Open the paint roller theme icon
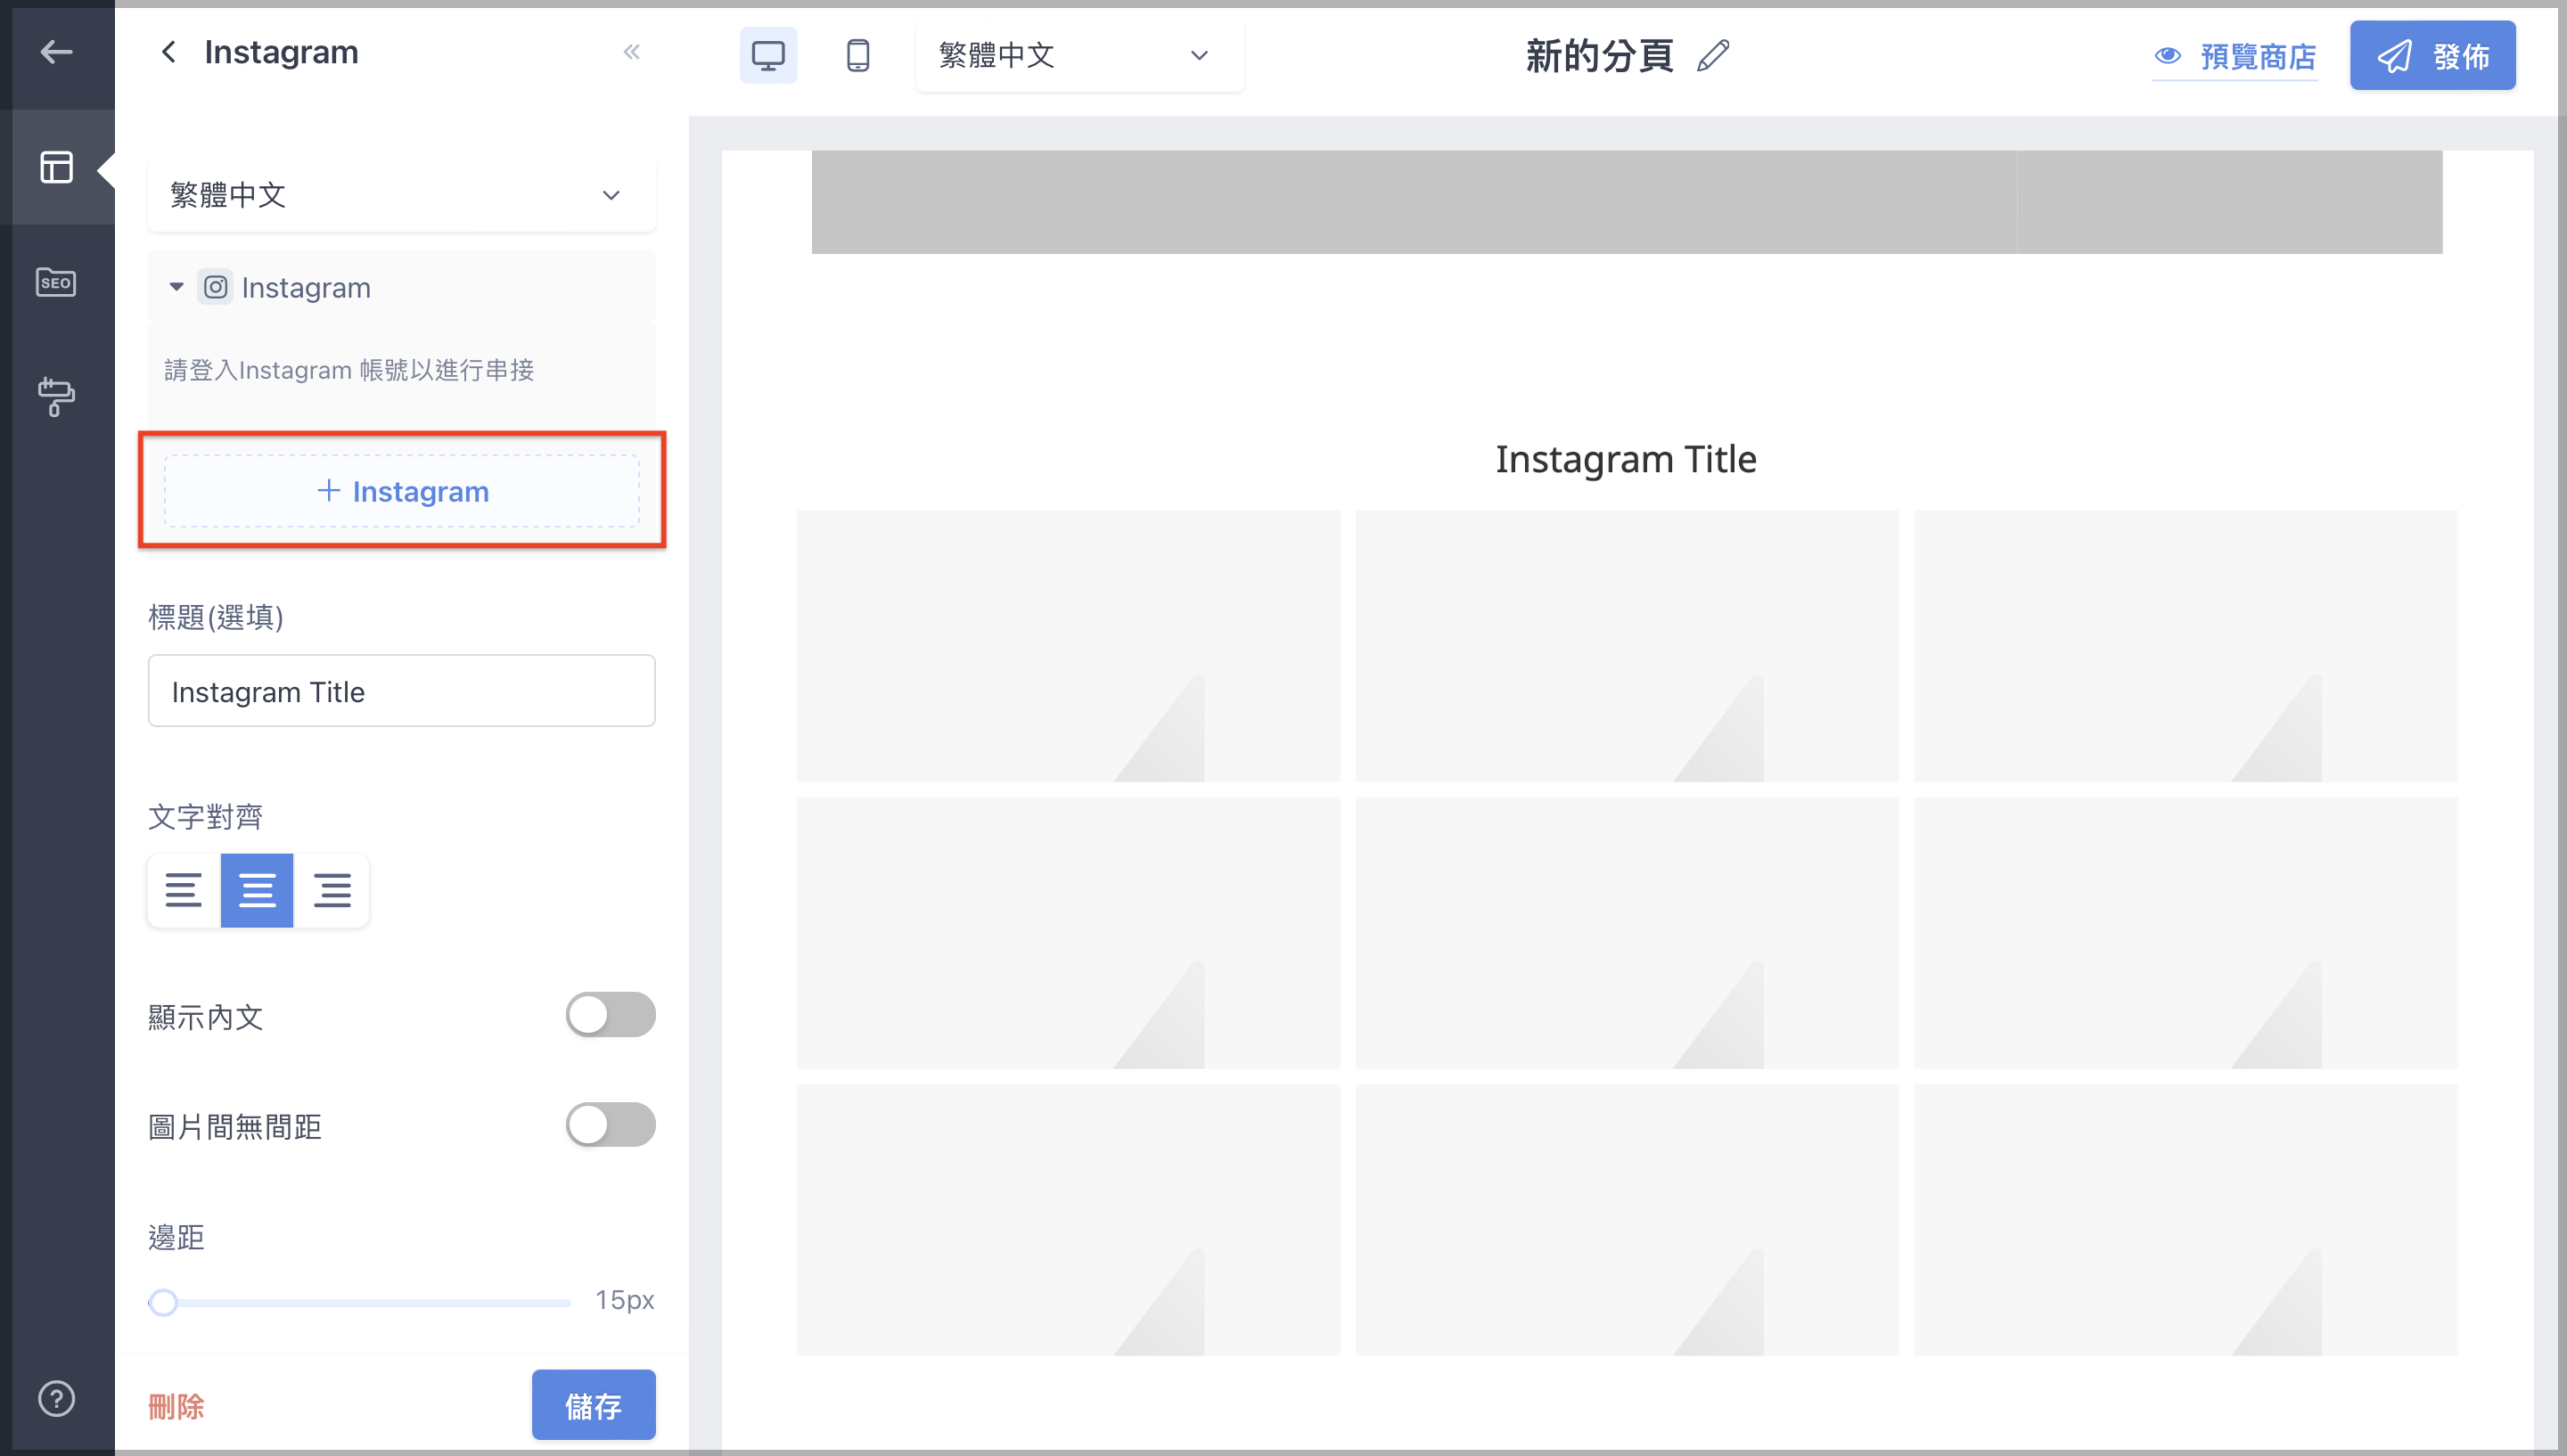 pyautogui.click(x=56, y=396)
